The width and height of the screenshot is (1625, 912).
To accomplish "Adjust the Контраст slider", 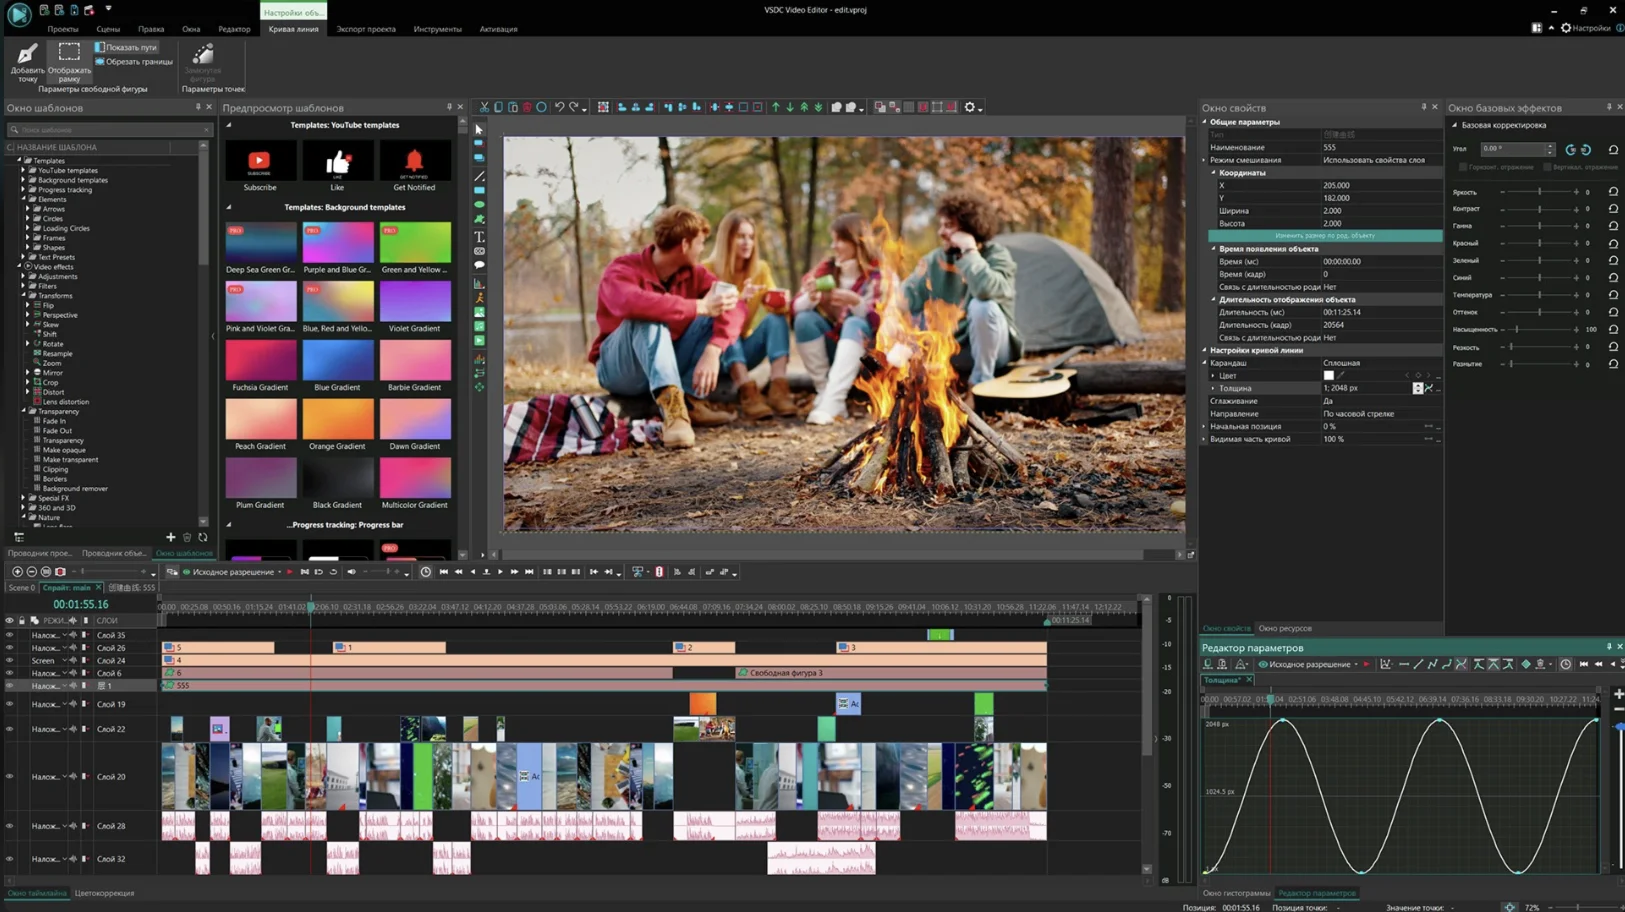I will point(1540,209).
